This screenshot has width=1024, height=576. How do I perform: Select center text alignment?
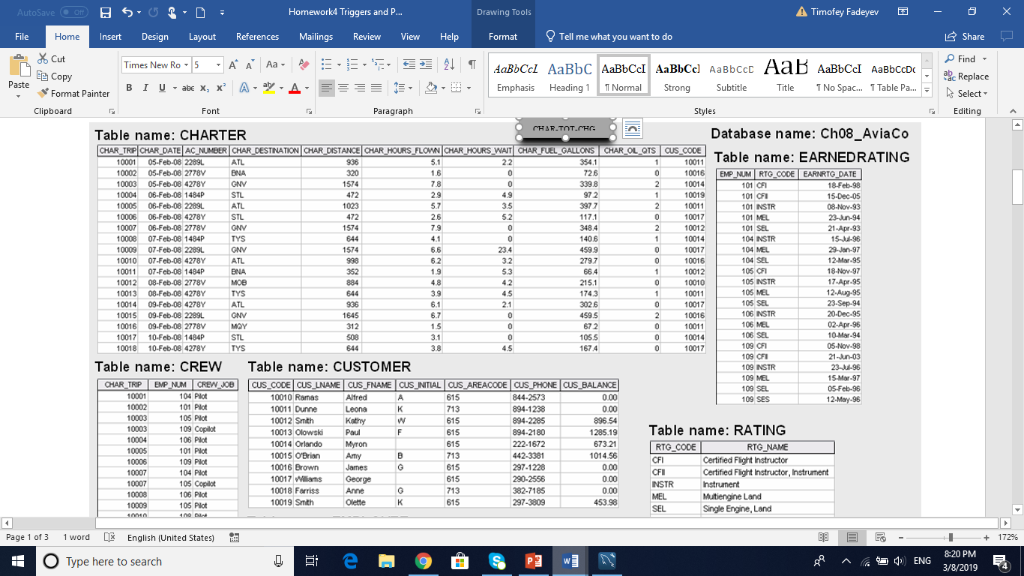pyautogui.click(x=343, y=88)
